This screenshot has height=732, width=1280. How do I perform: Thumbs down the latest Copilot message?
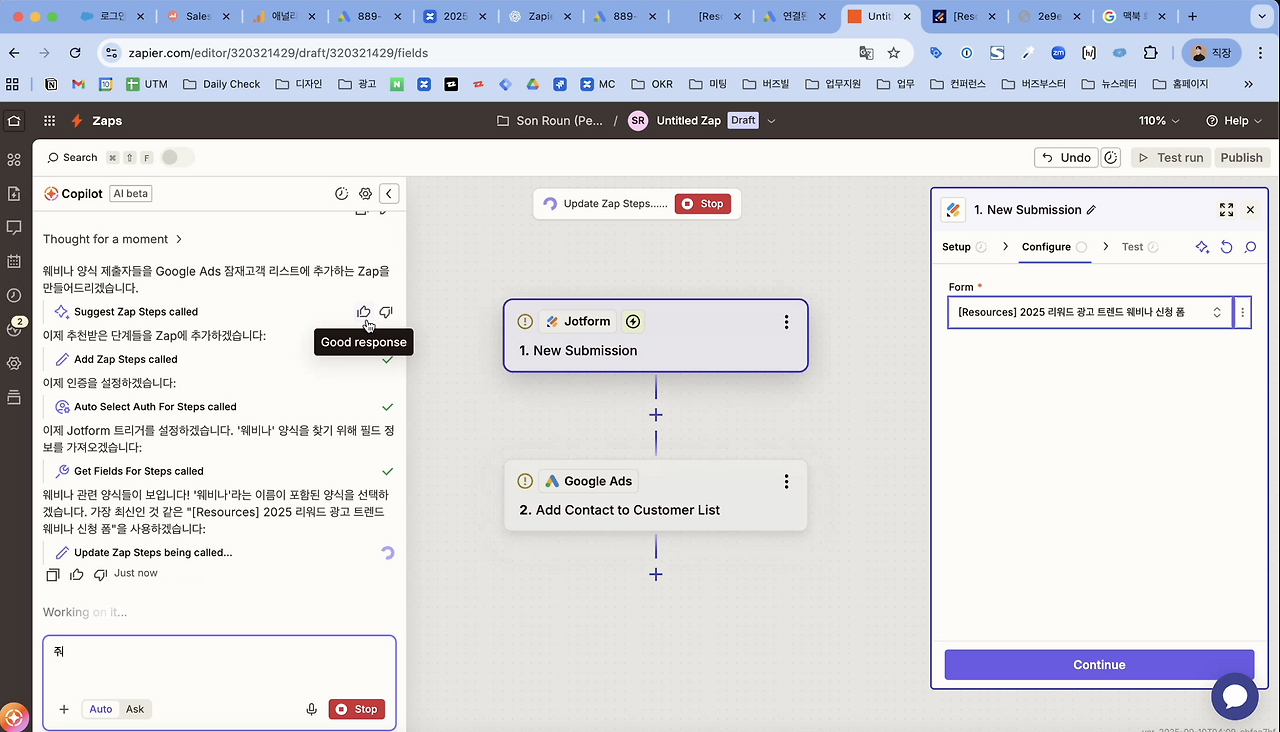[100, 574]
